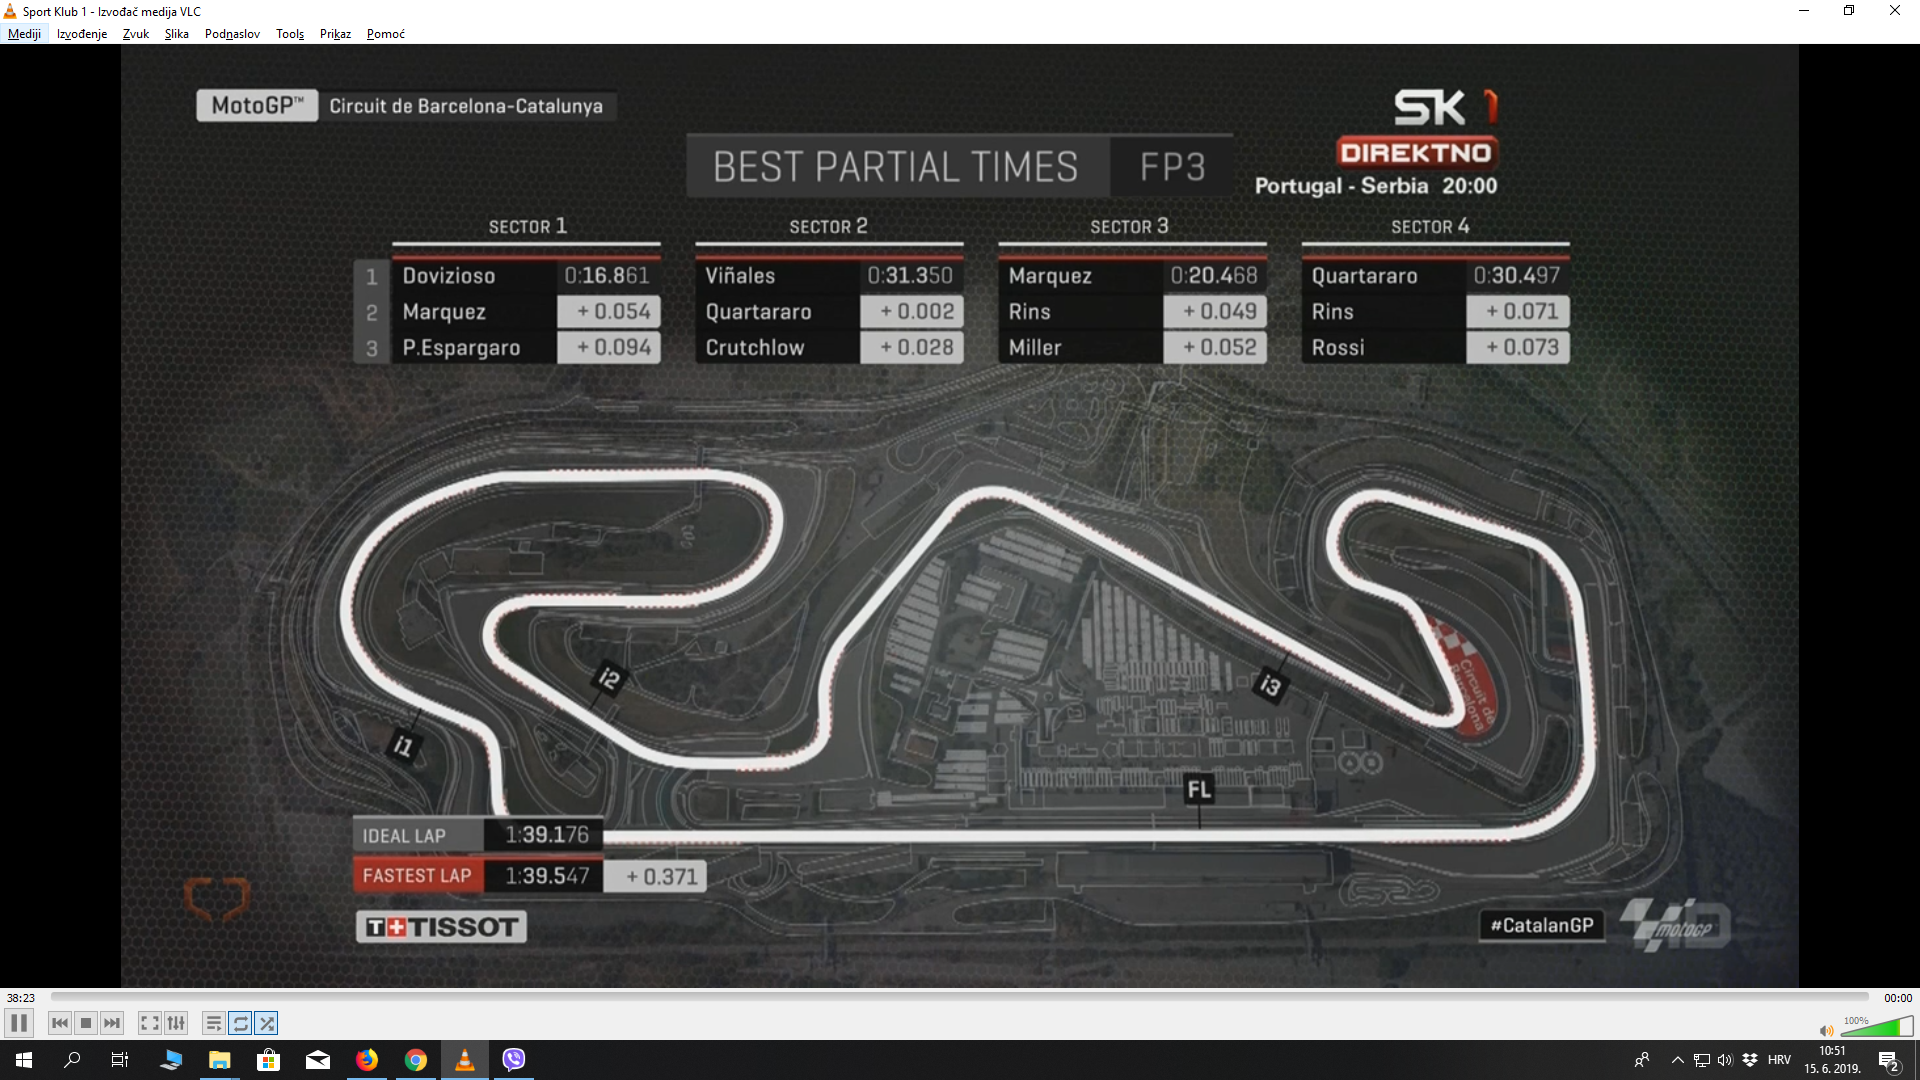Toggle fullscreen video mode

(150, 1023)
